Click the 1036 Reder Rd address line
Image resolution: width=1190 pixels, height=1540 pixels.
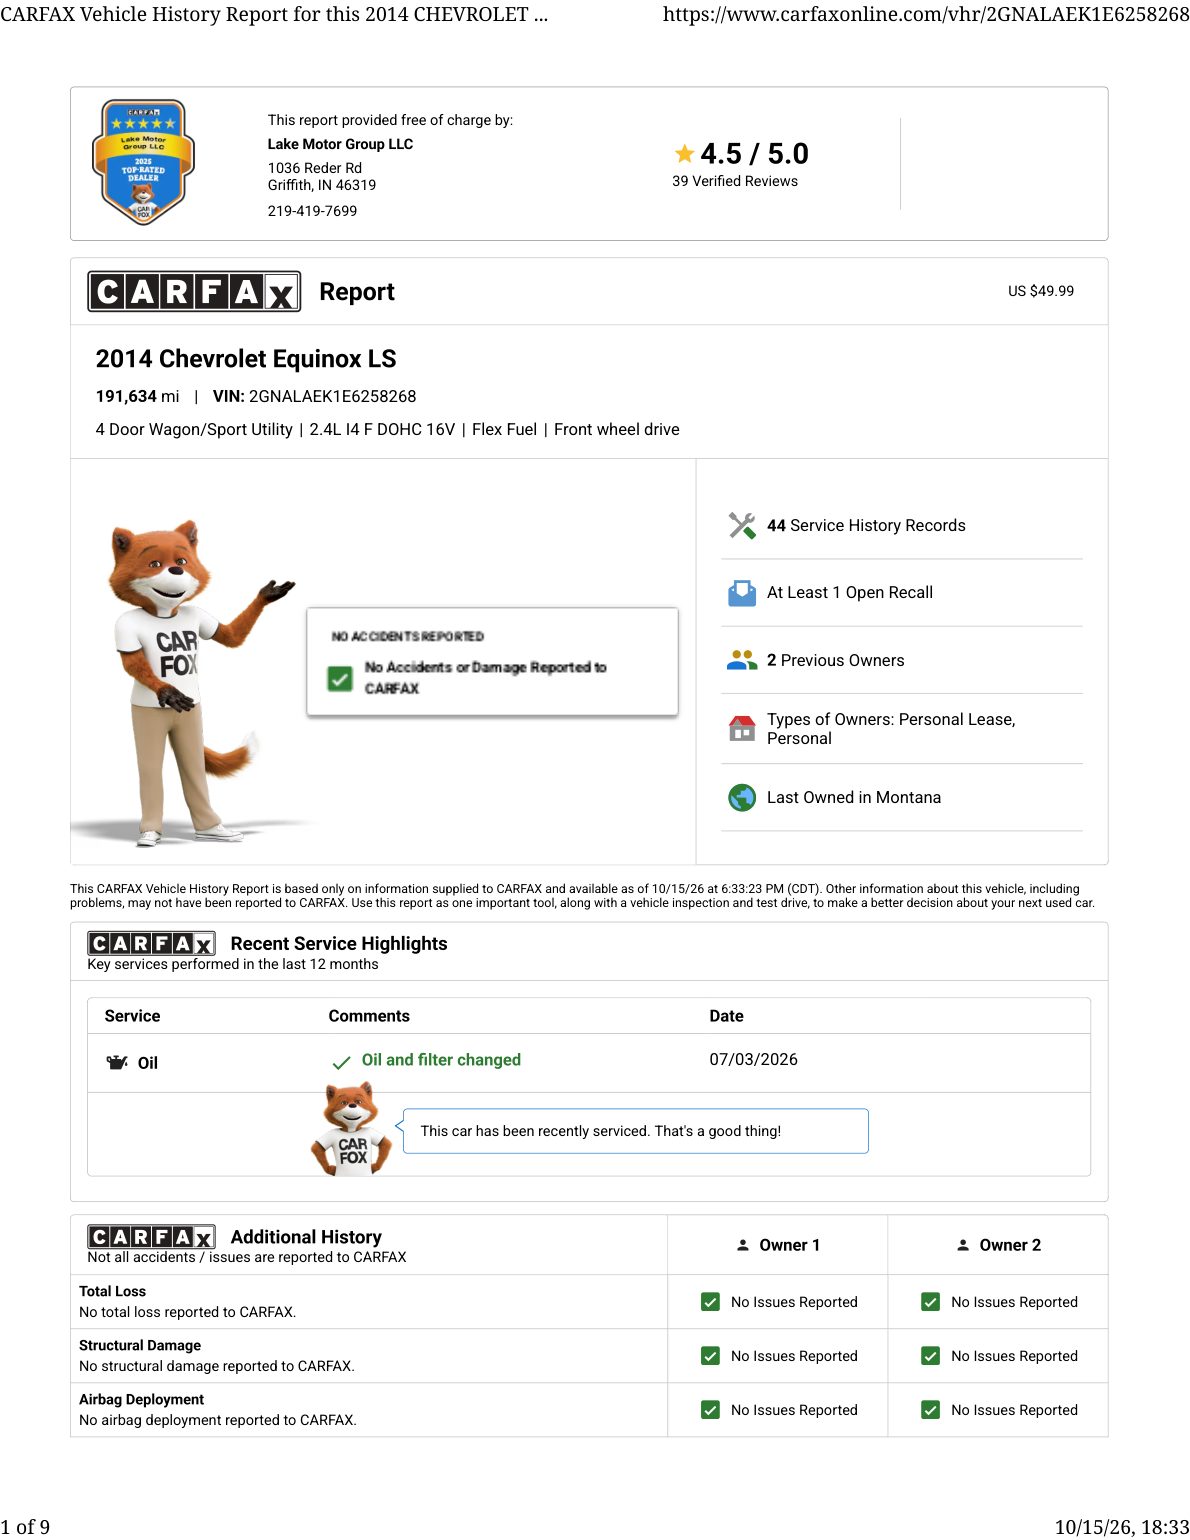315,168
